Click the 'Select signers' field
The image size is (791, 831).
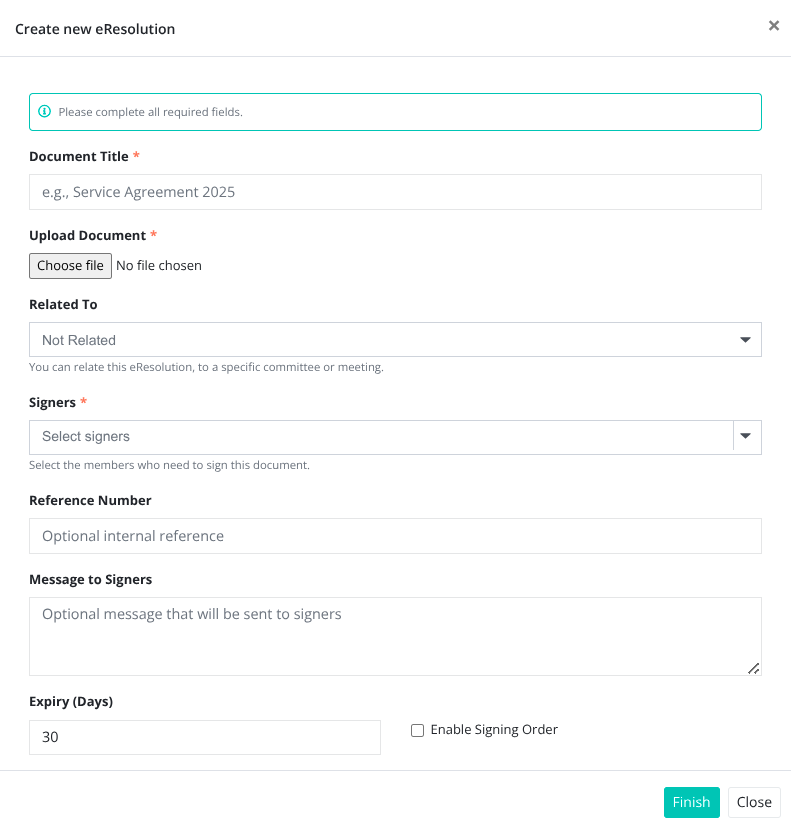point(380,437)
